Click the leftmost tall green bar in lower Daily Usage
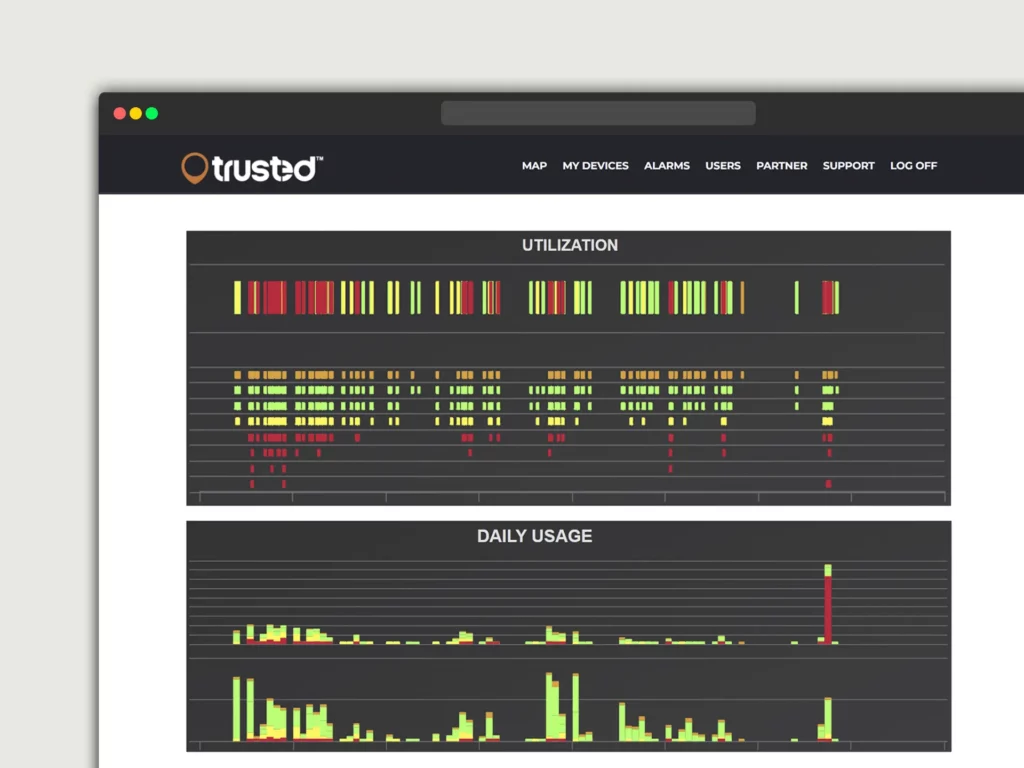Screen dimensions: 1024x768 click(x=237, y=708)
